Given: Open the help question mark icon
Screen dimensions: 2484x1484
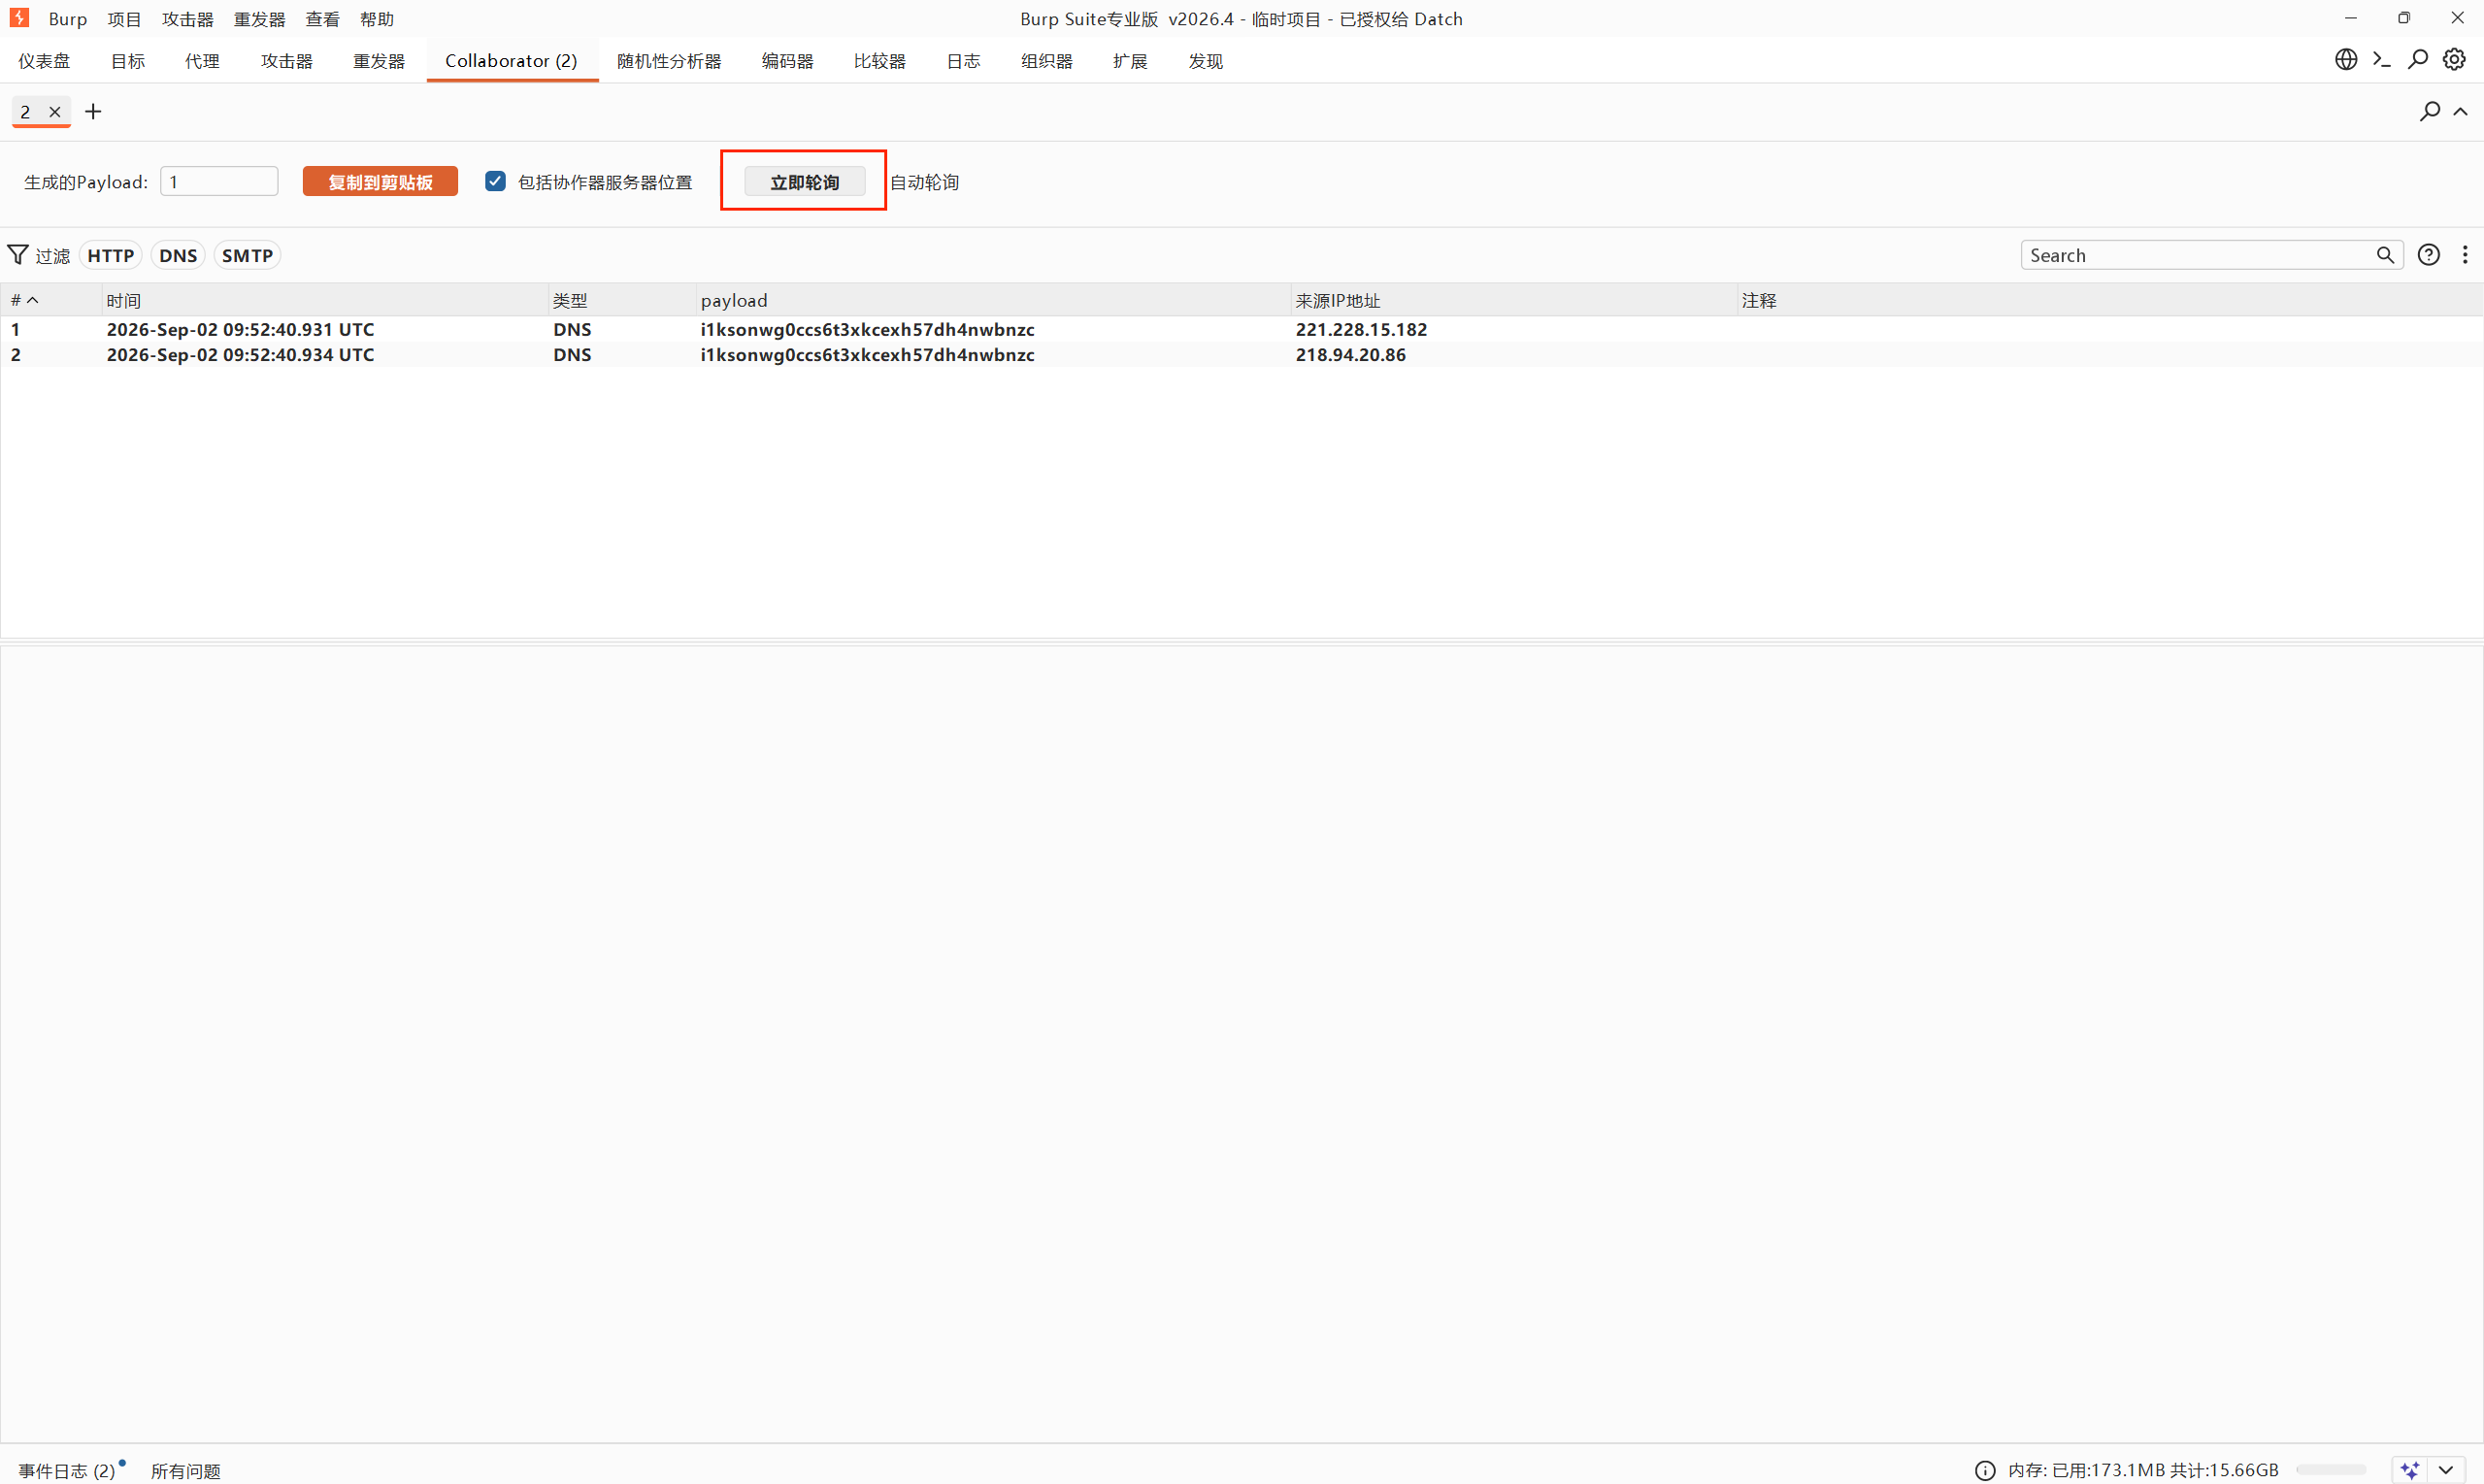Looking at the screenshot, I should (x=2428, y=255).
